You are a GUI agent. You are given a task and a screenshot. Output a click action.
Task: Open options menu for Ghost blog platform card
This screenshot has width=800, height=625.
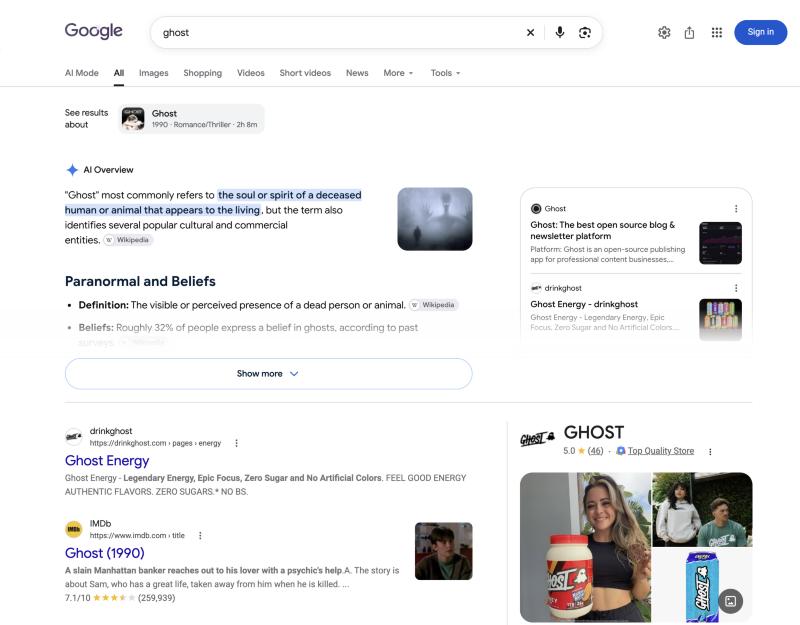(736, 209)
